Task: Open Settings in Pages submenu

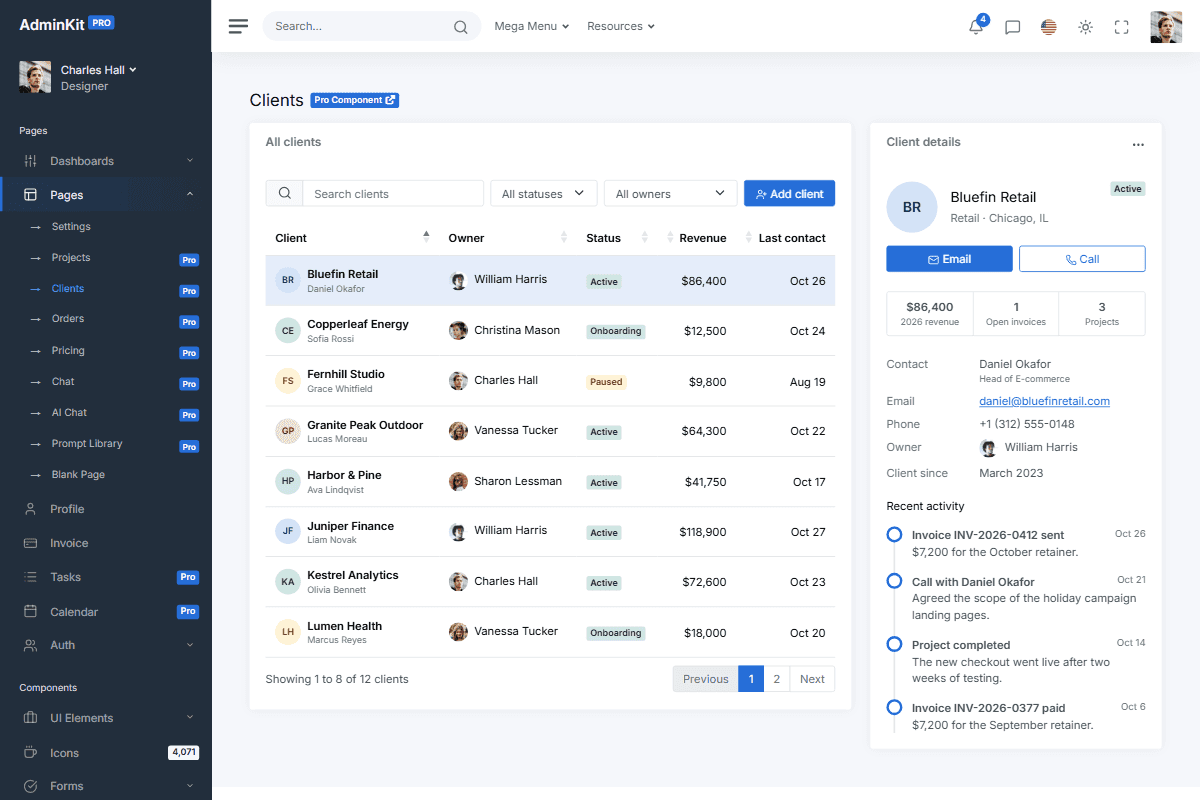Action: coord(71,227)
